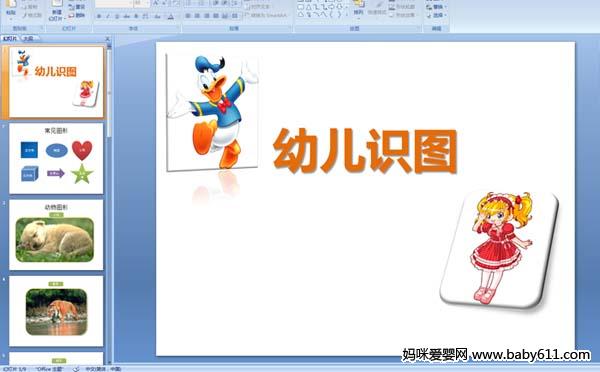Select the sleeping dog slide thumbnail
The width and height of the screenshot is (600, 372).
click(56, 234)
